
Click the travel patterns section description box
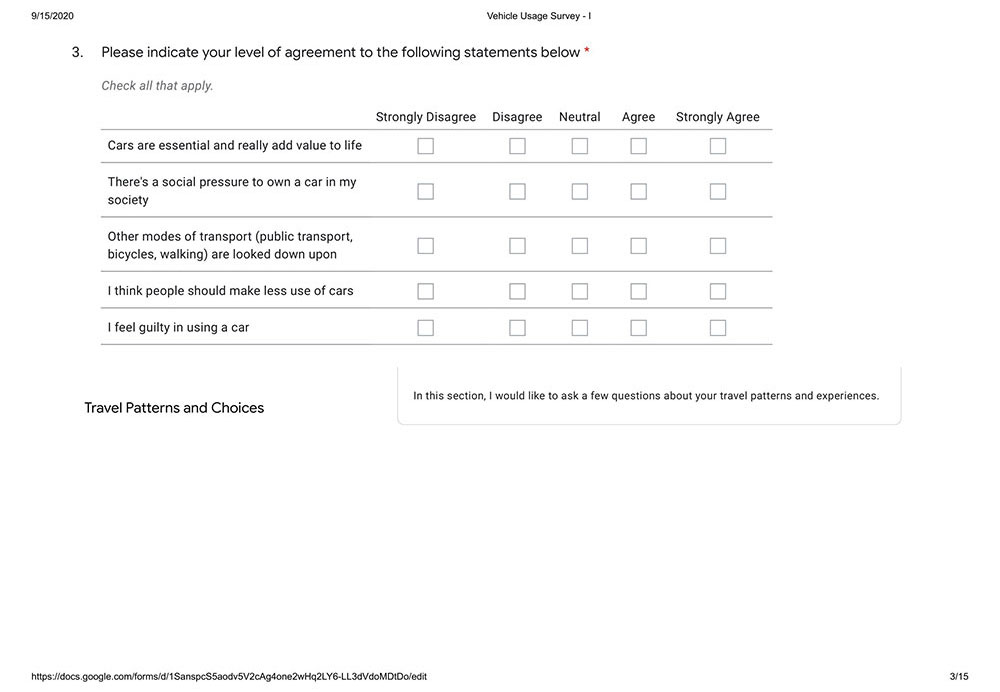pos(649,395)
